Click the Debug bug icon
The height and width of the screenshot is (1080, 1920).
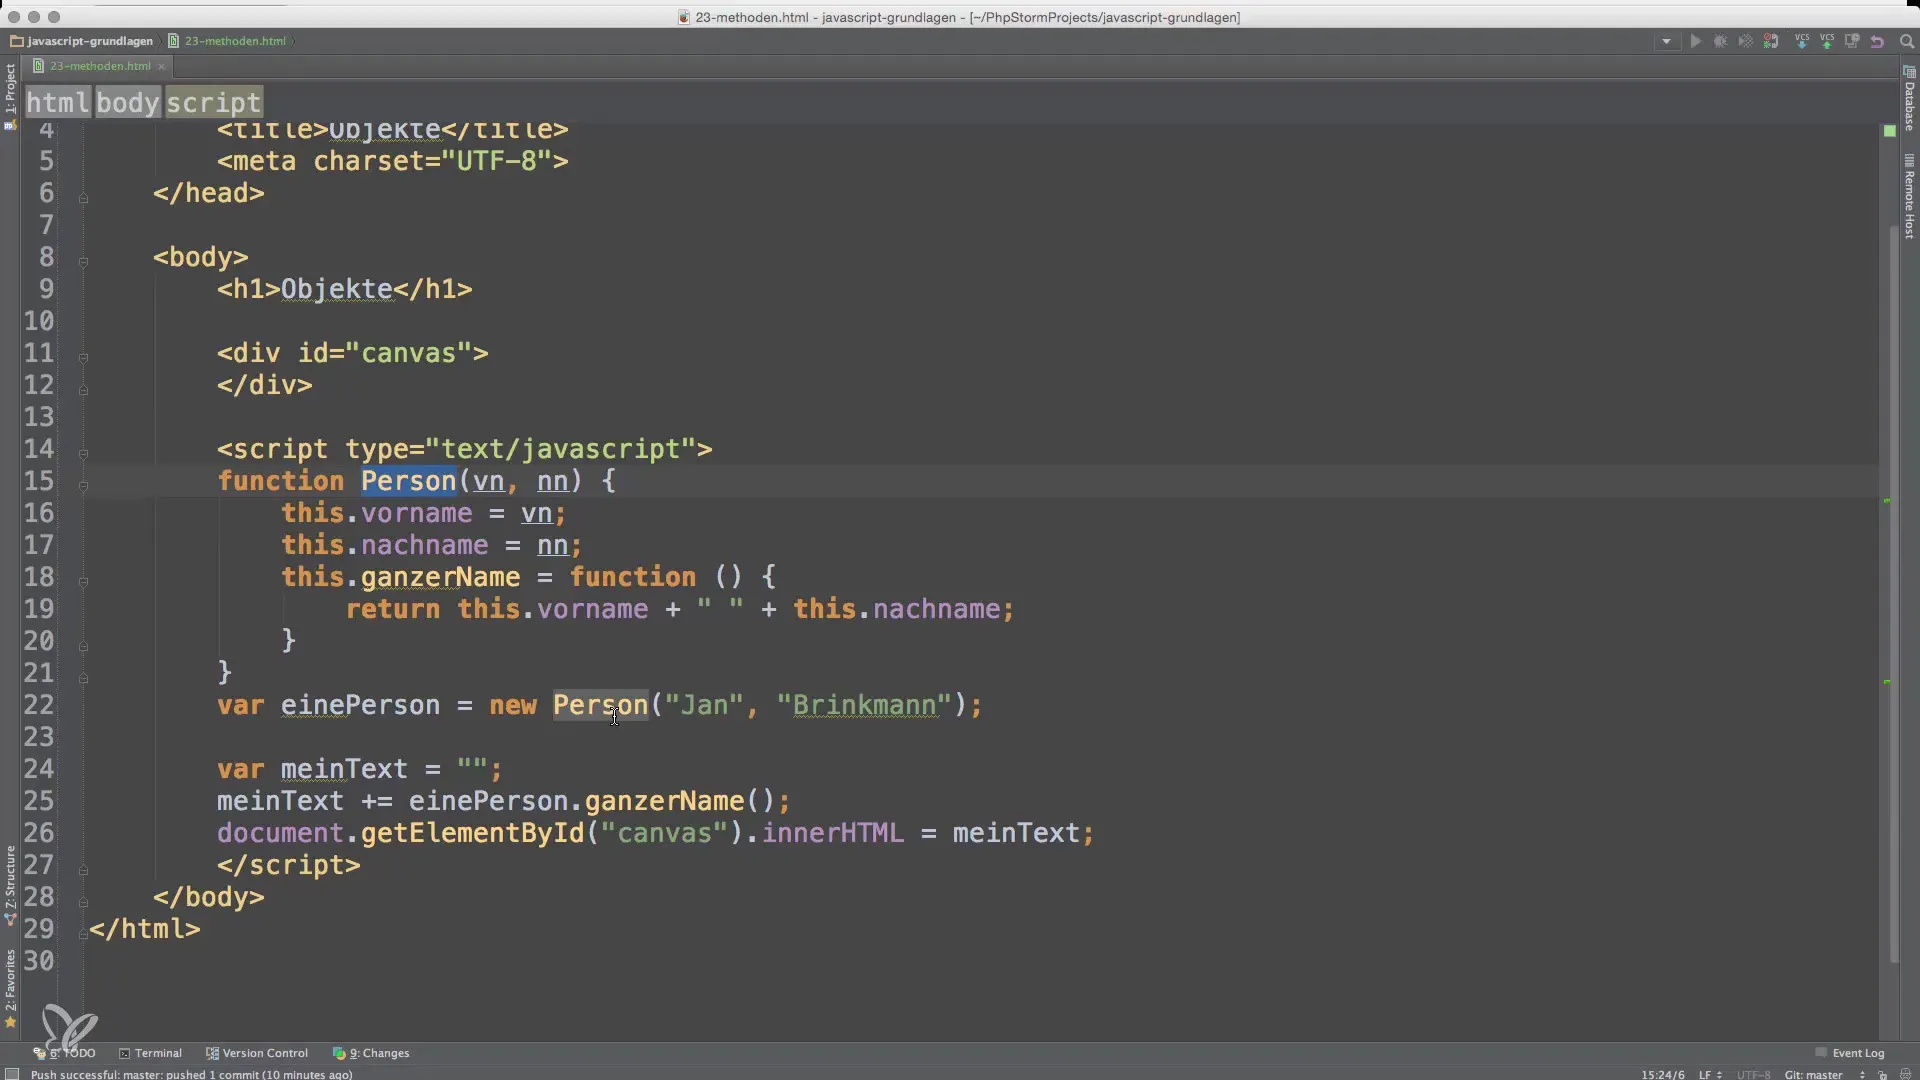1720,42
